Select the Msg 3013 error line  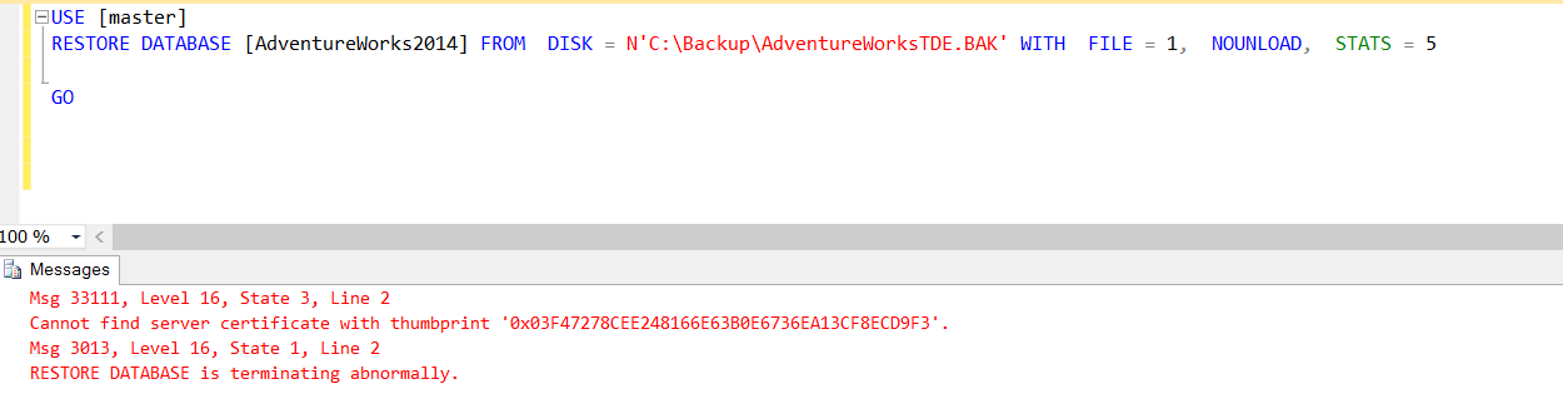(x=205, y=348)
